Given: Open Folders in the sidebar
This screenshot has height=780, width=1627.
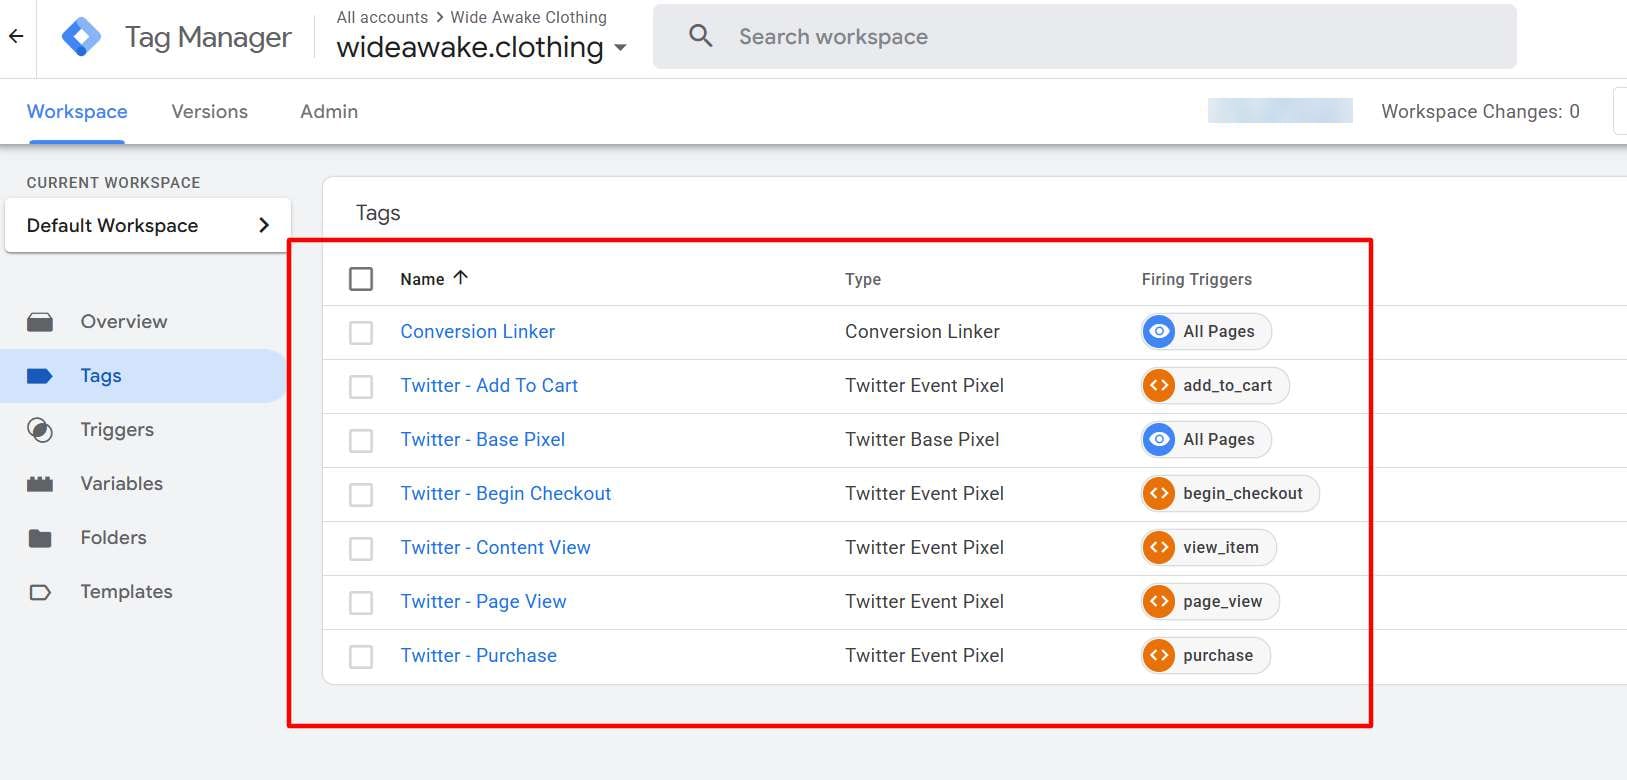Looking at the screenshot, I should [x=114, y=538].
